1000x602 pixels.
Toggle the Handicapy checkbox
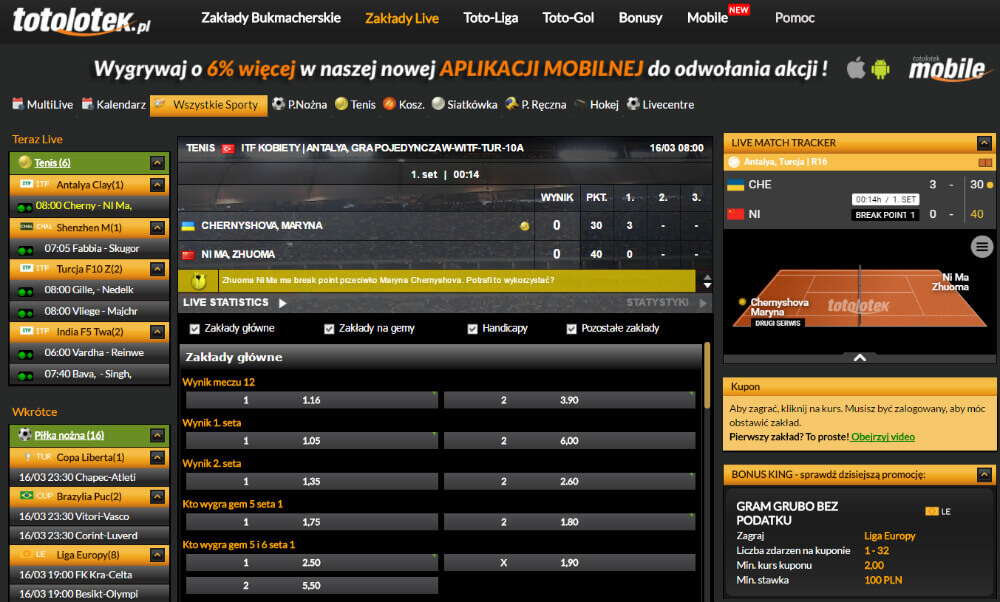[473, 329]
